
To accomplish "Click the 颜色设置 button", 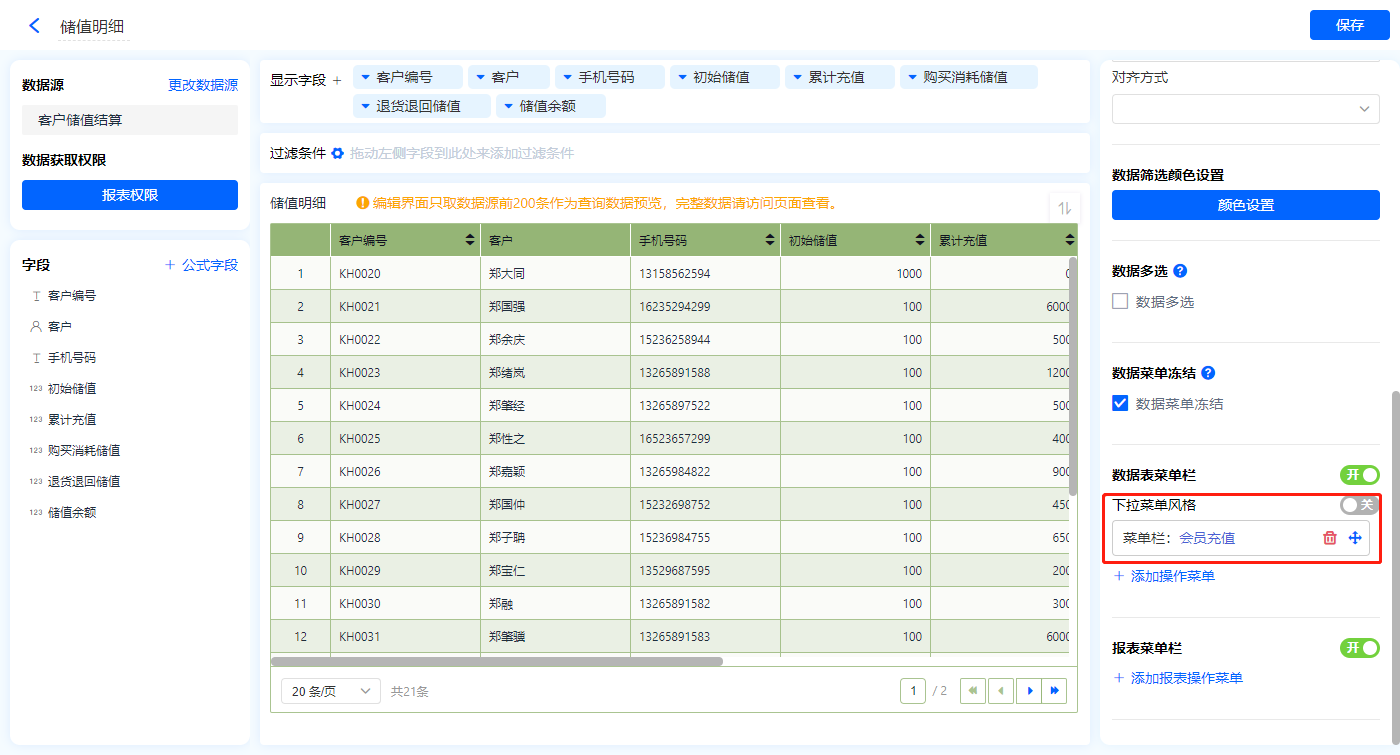I will pos(1245,205).
